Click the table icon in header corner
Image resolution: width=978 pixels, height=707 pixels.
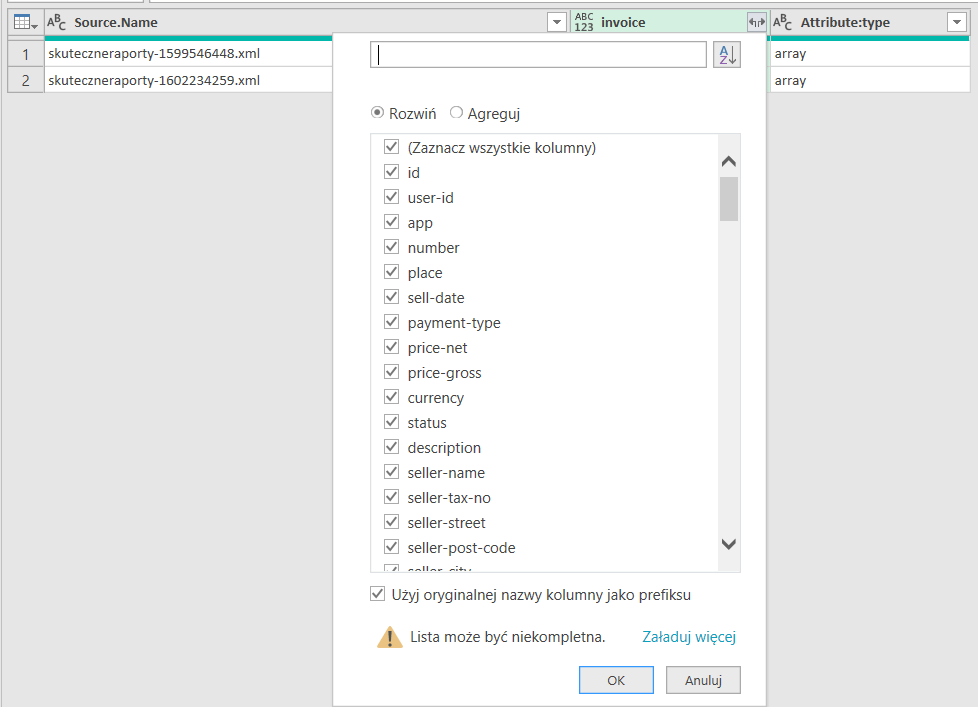25,22
